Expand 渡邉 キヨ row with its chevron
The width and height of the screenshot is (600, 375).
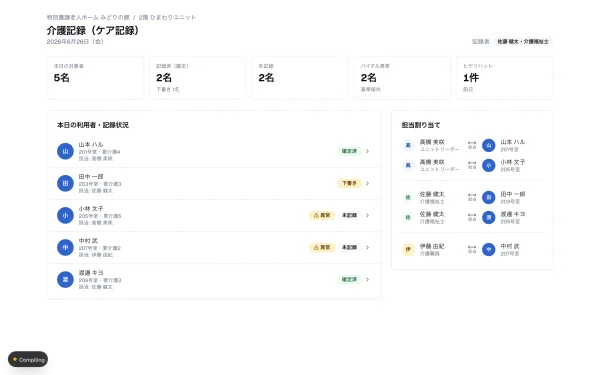[367, 280]
